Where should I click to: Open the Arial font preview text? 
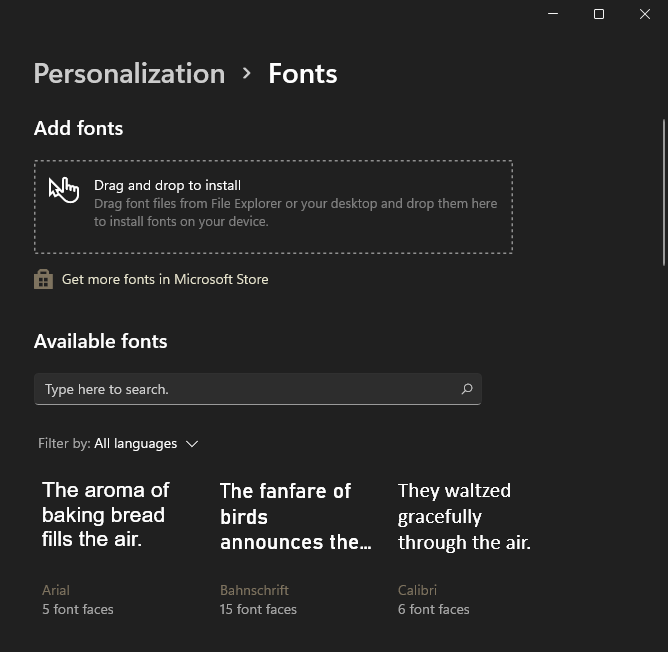click(106, 514)
